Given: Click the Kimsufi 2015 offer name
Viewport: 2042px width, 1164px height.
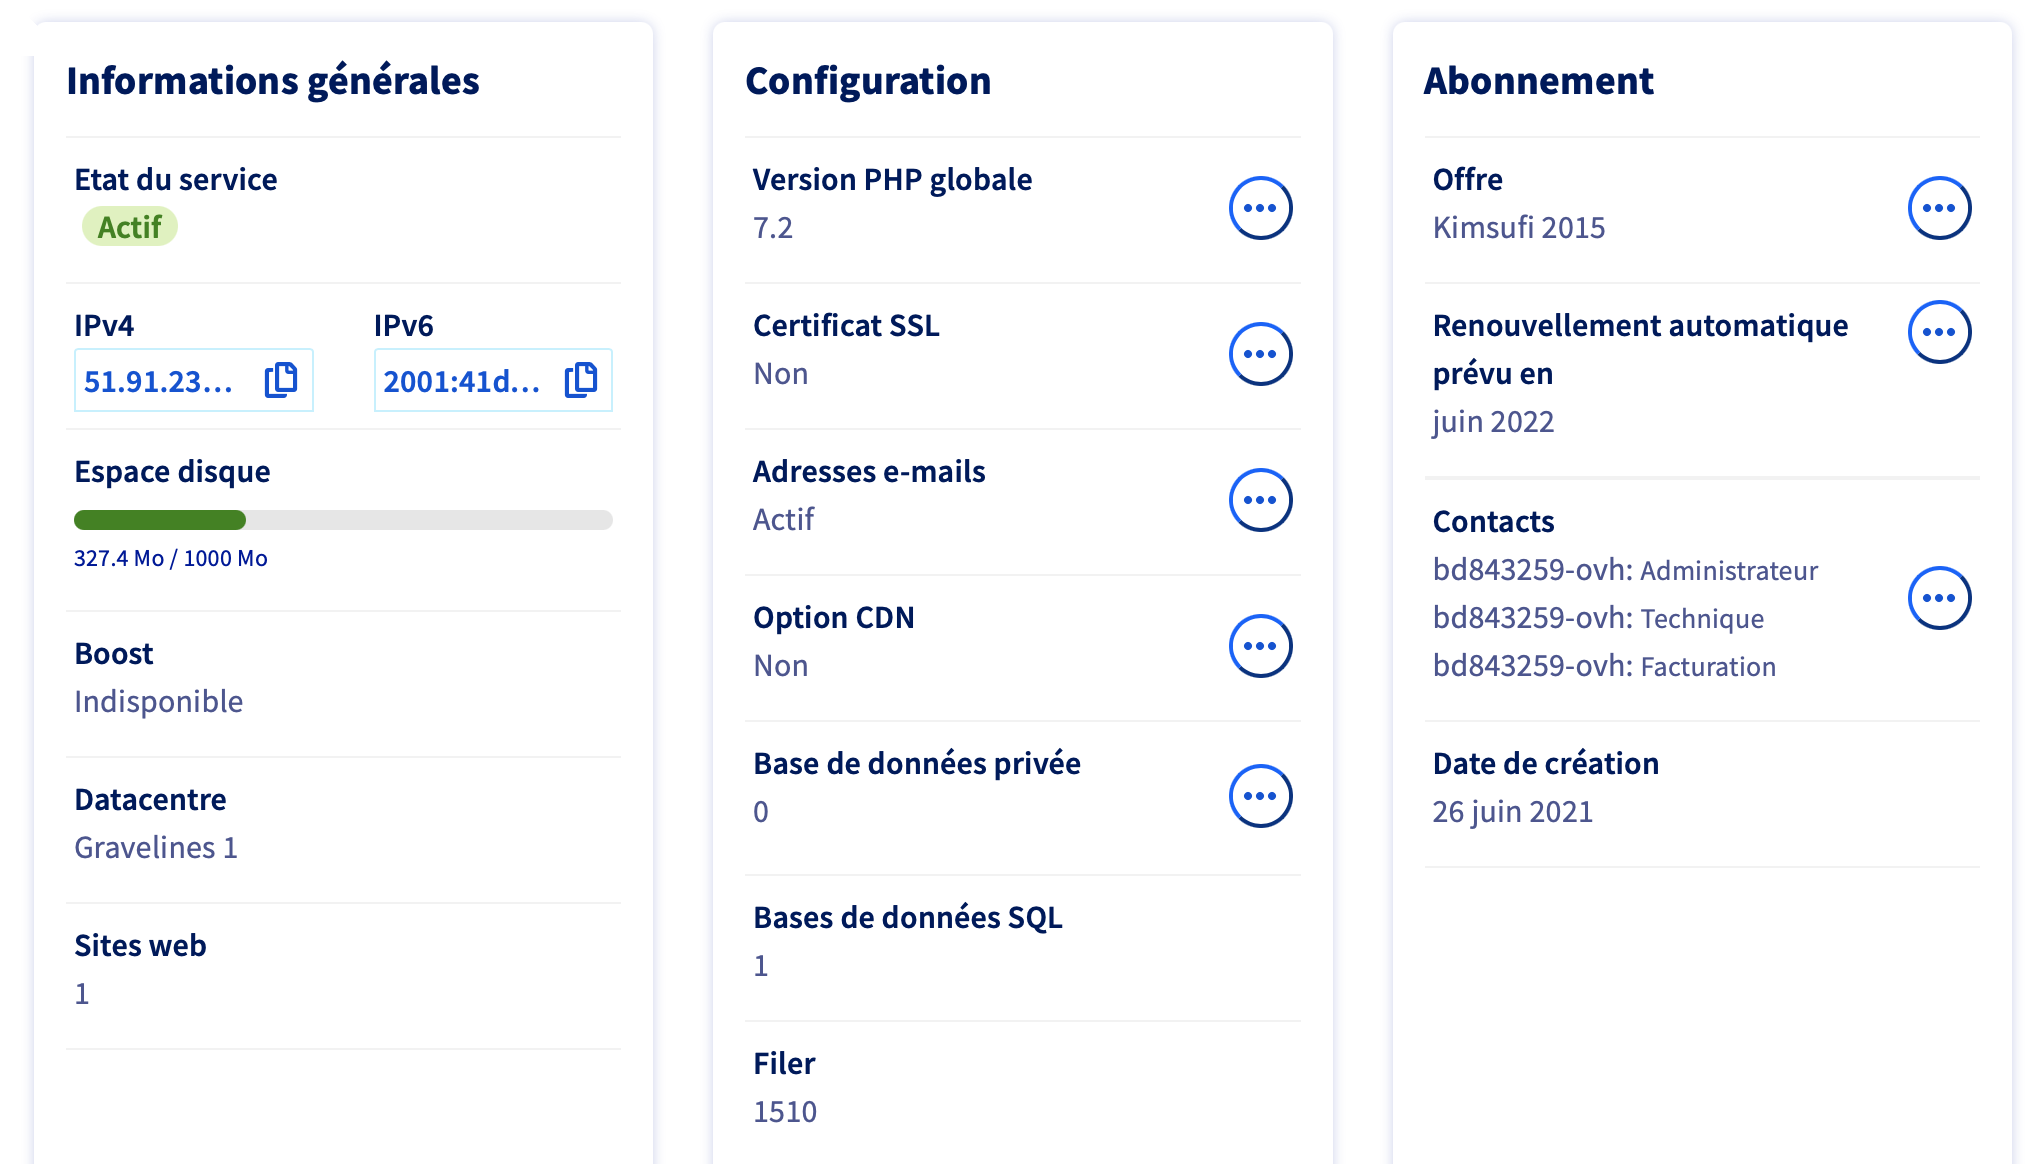Looking at the screenshot, I should (1518, 228).
